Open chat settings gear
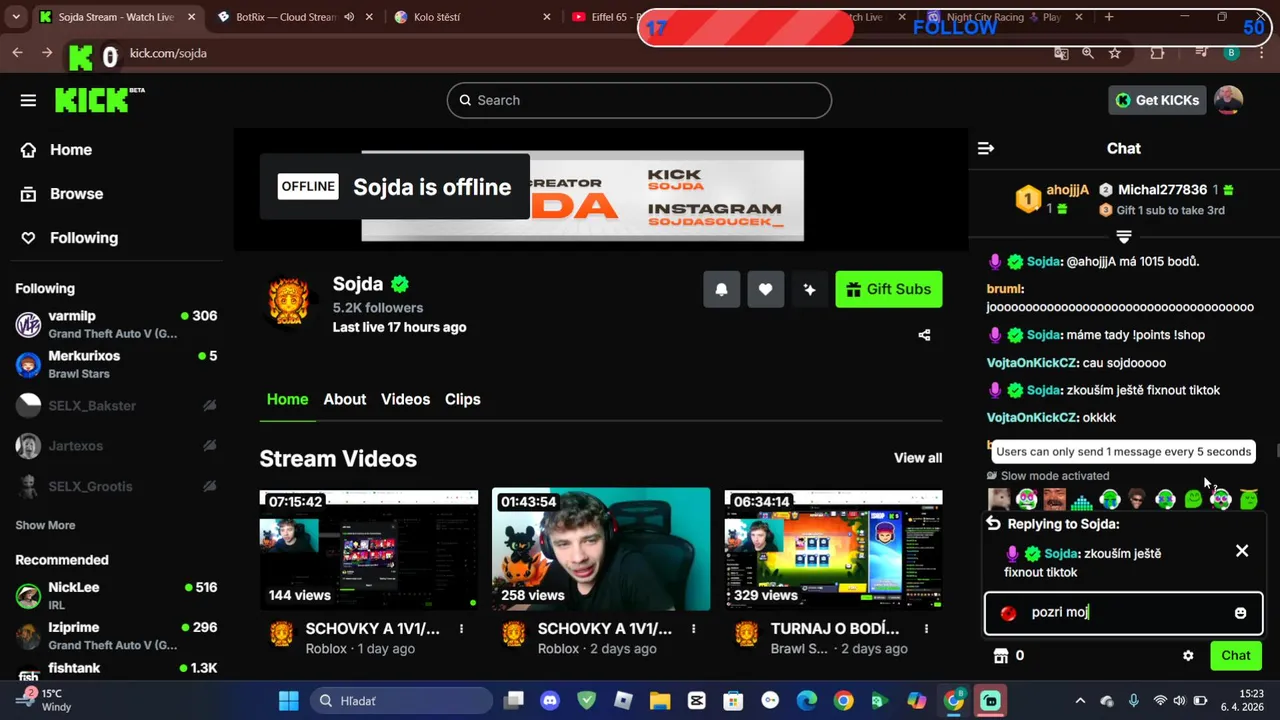 point(1188,656)
